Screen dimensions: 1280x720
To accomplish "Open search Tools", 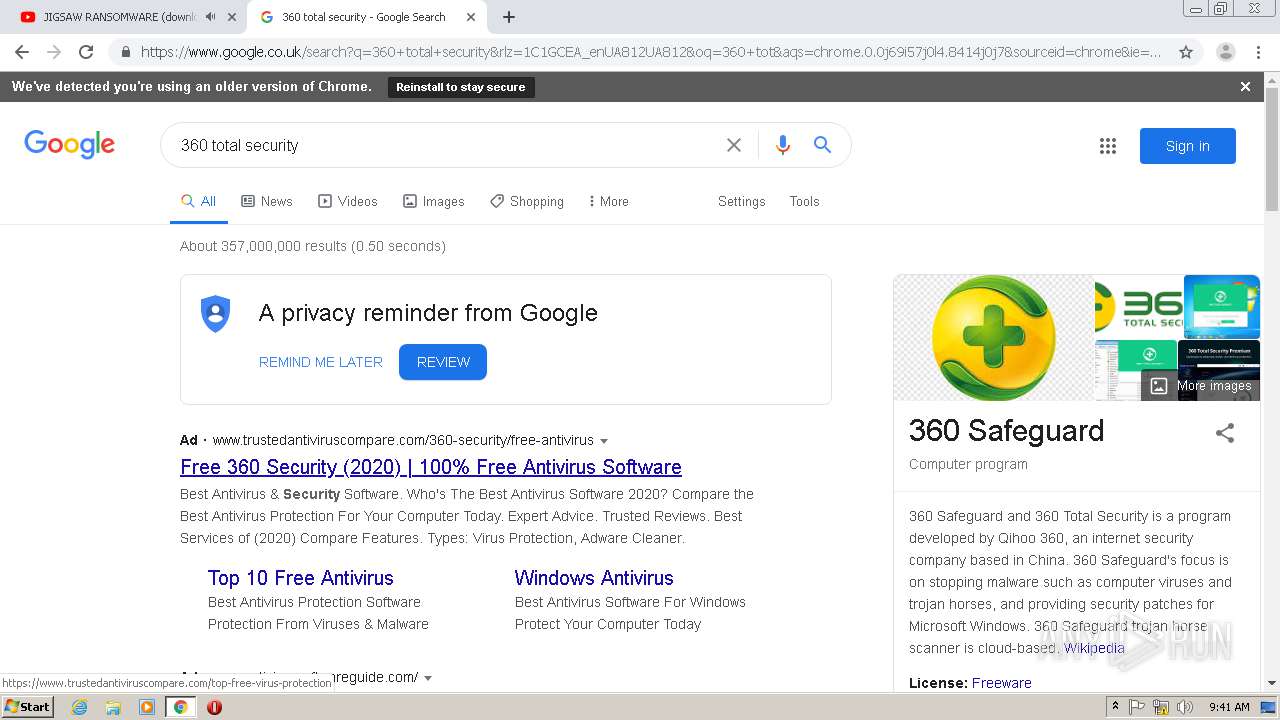I will point(804,201).
